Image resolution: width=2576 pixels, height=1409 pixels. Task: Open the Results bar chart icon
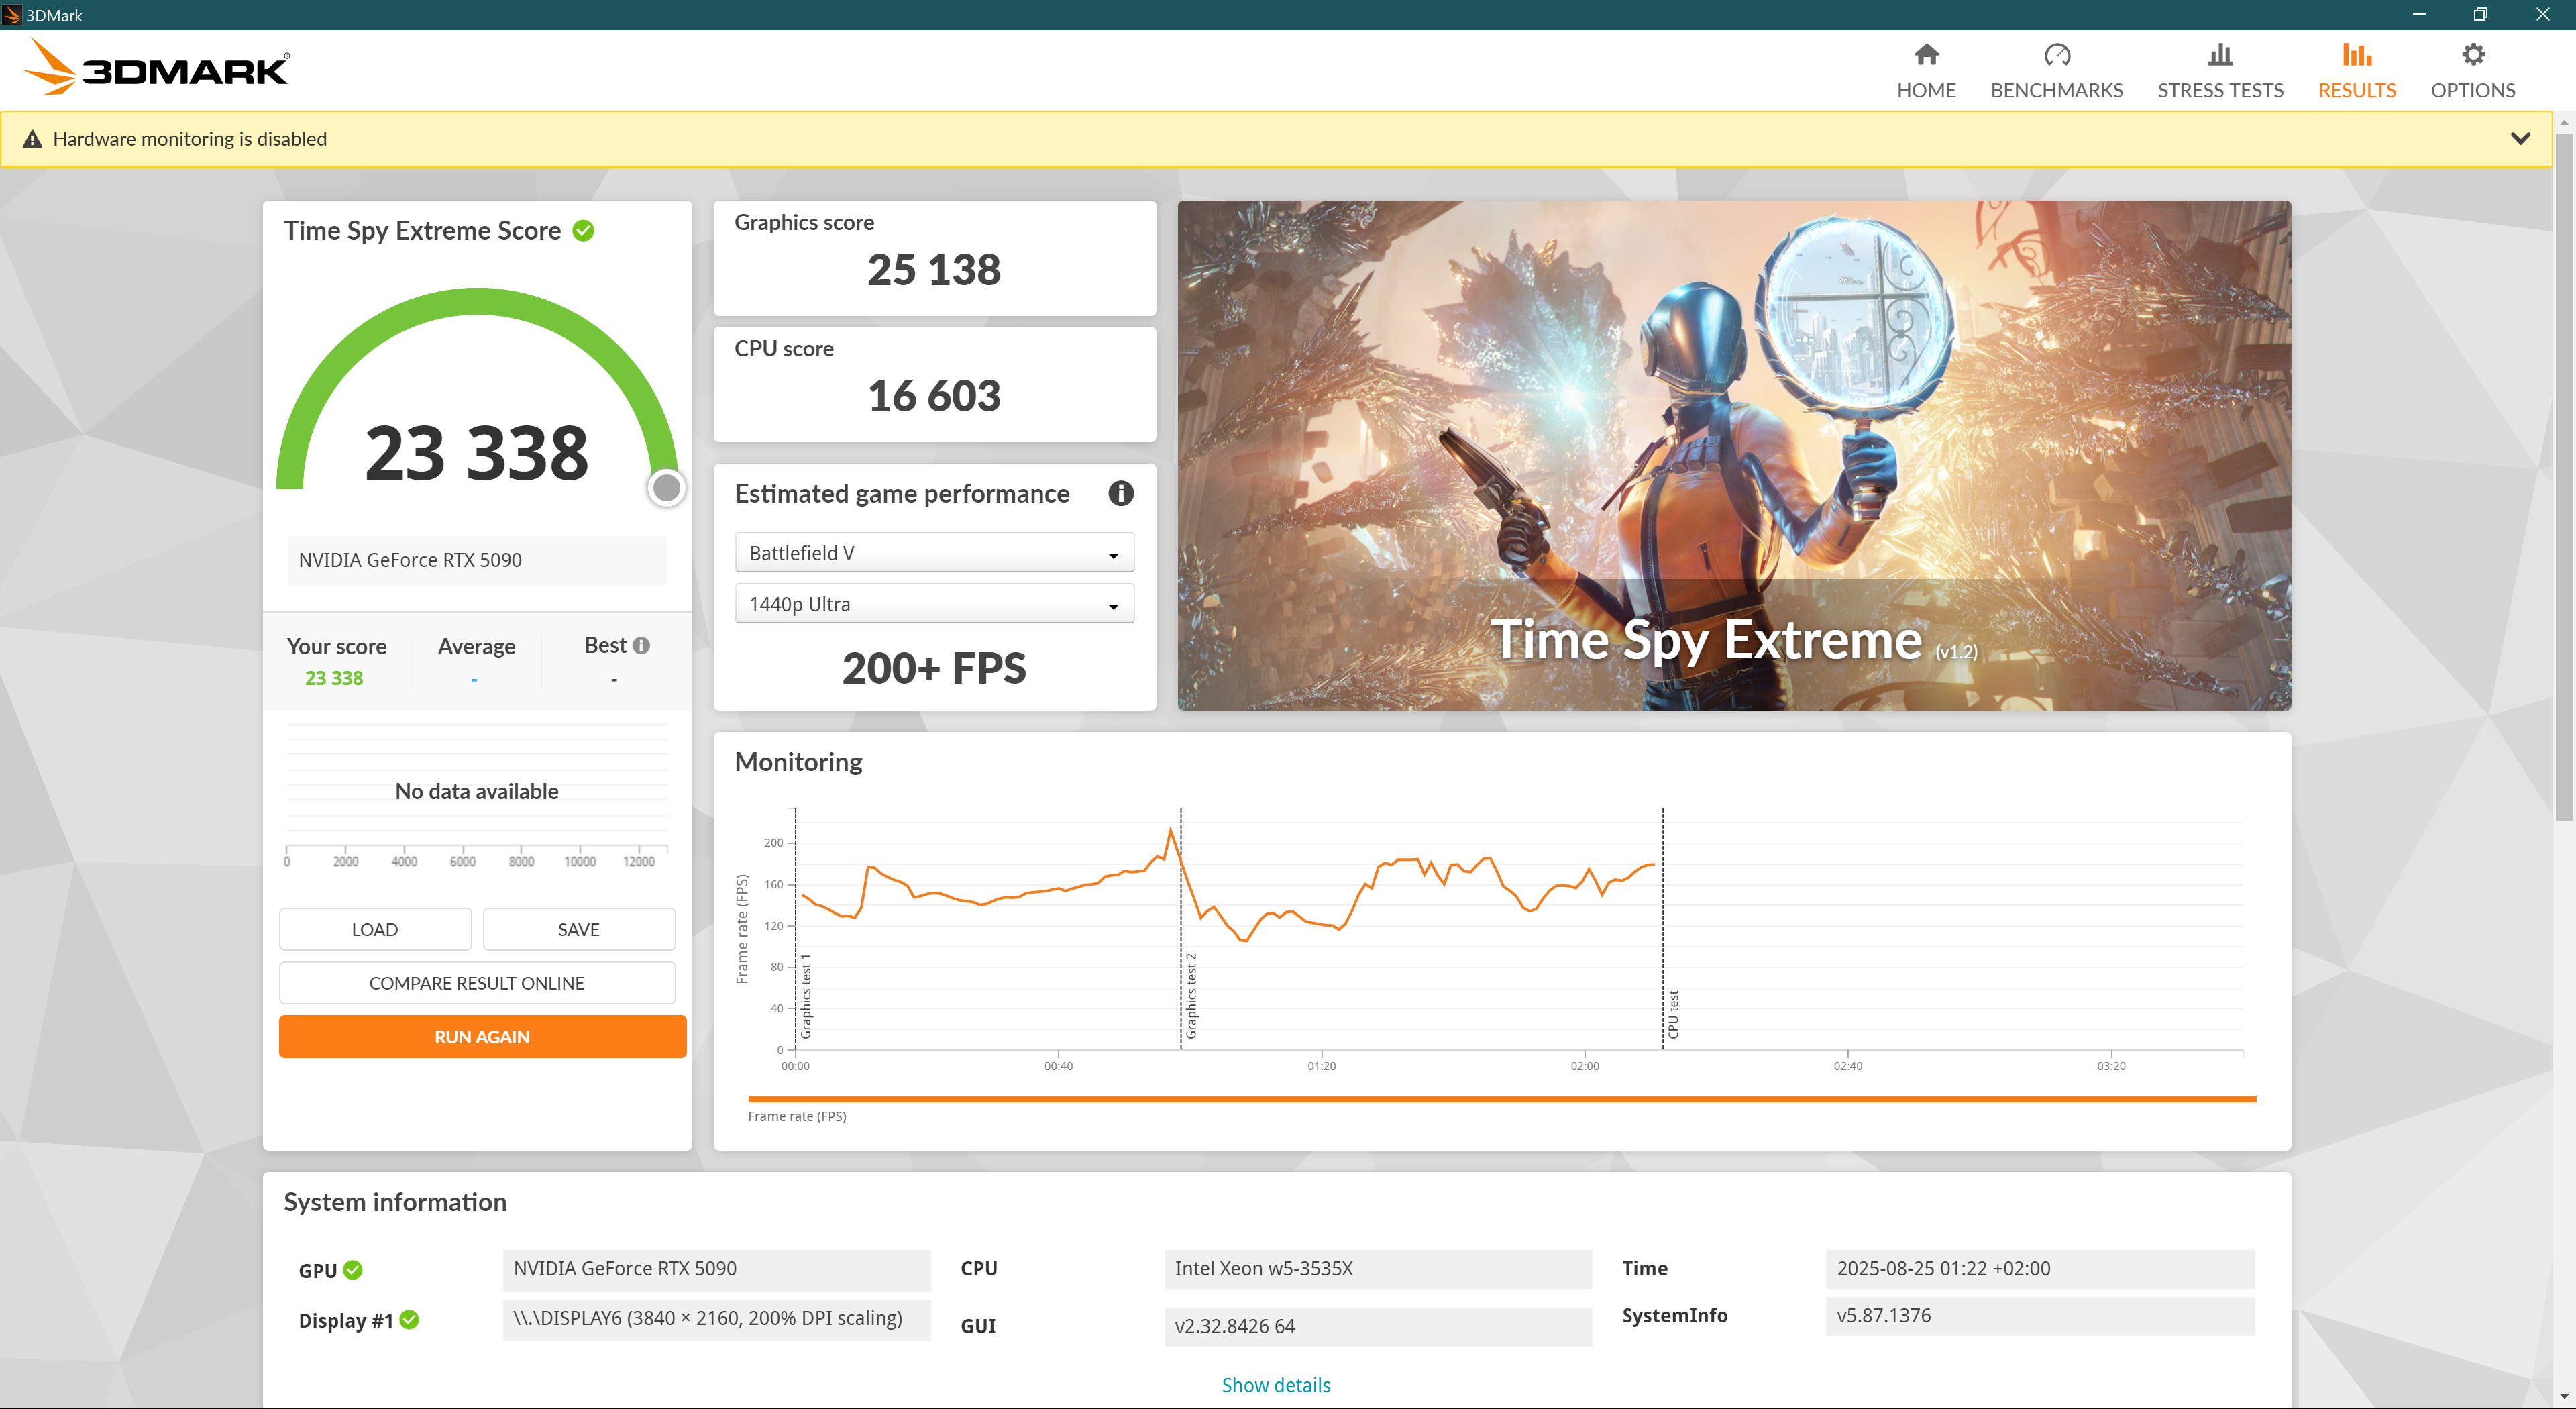click(2356, 54)
